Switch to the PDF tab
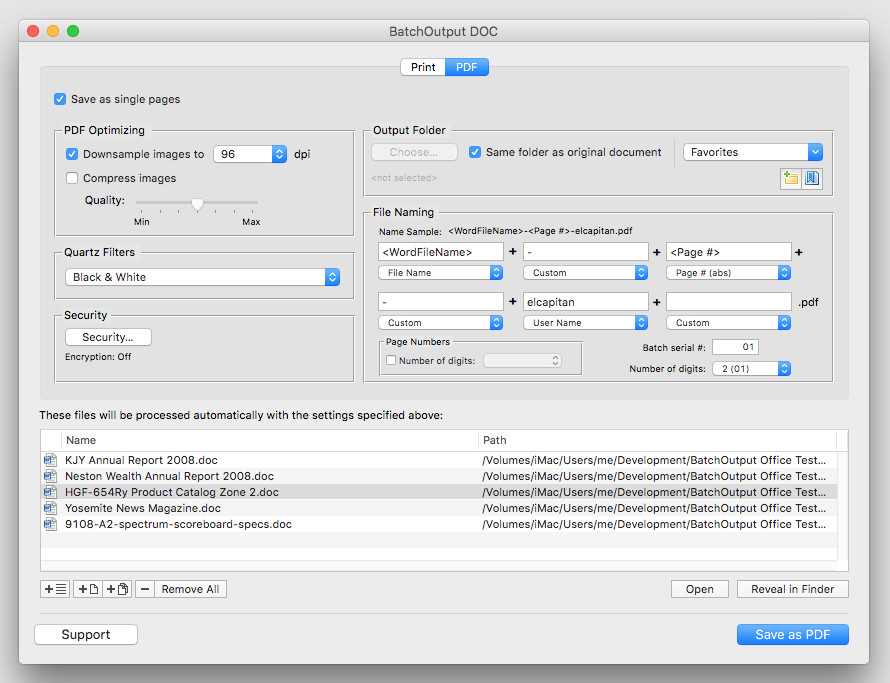Viewport: 890px width, 683px height. tap(467, 67)
